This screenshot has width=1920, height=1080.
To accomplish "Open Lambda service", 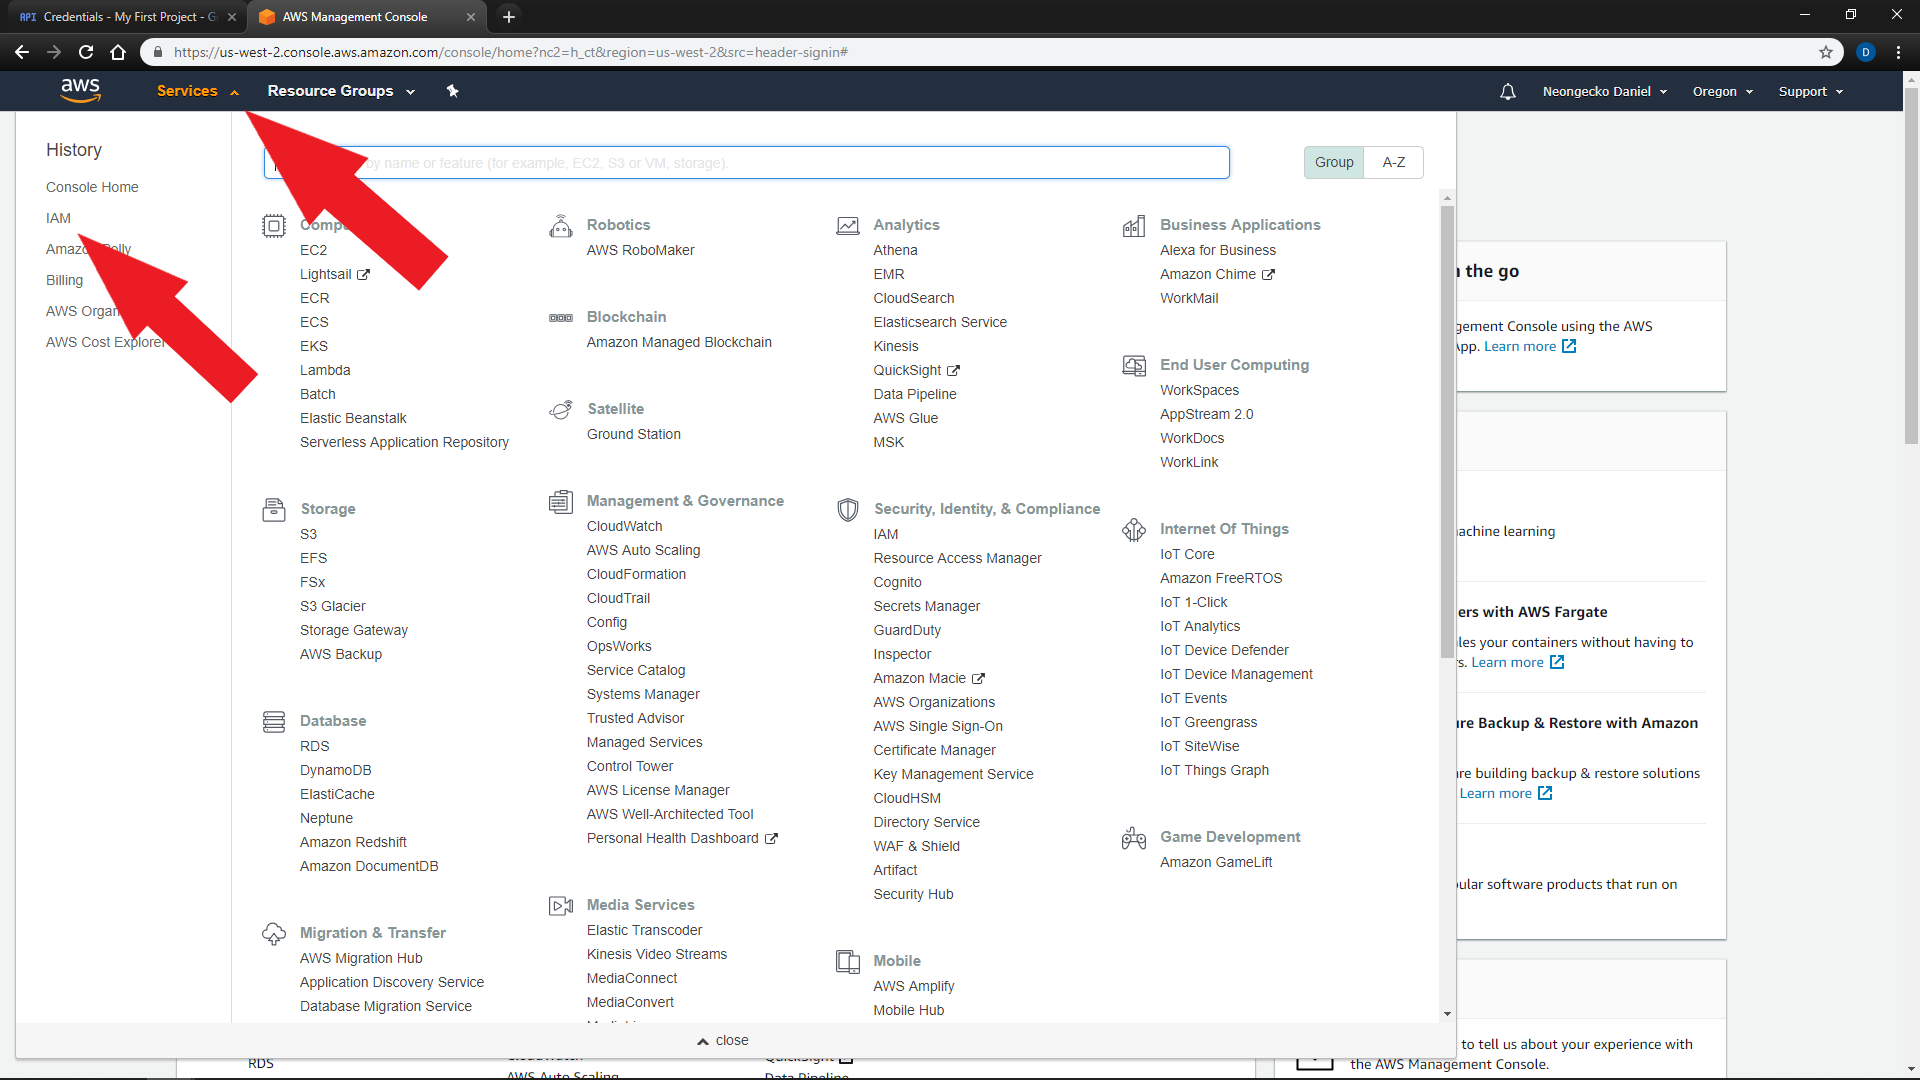I will click(x=325, y=370).
